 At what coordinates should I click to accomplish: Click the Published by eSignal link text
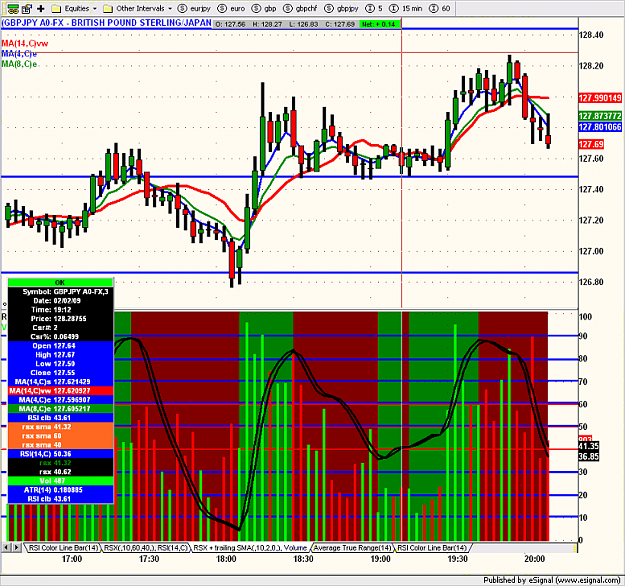551,580
